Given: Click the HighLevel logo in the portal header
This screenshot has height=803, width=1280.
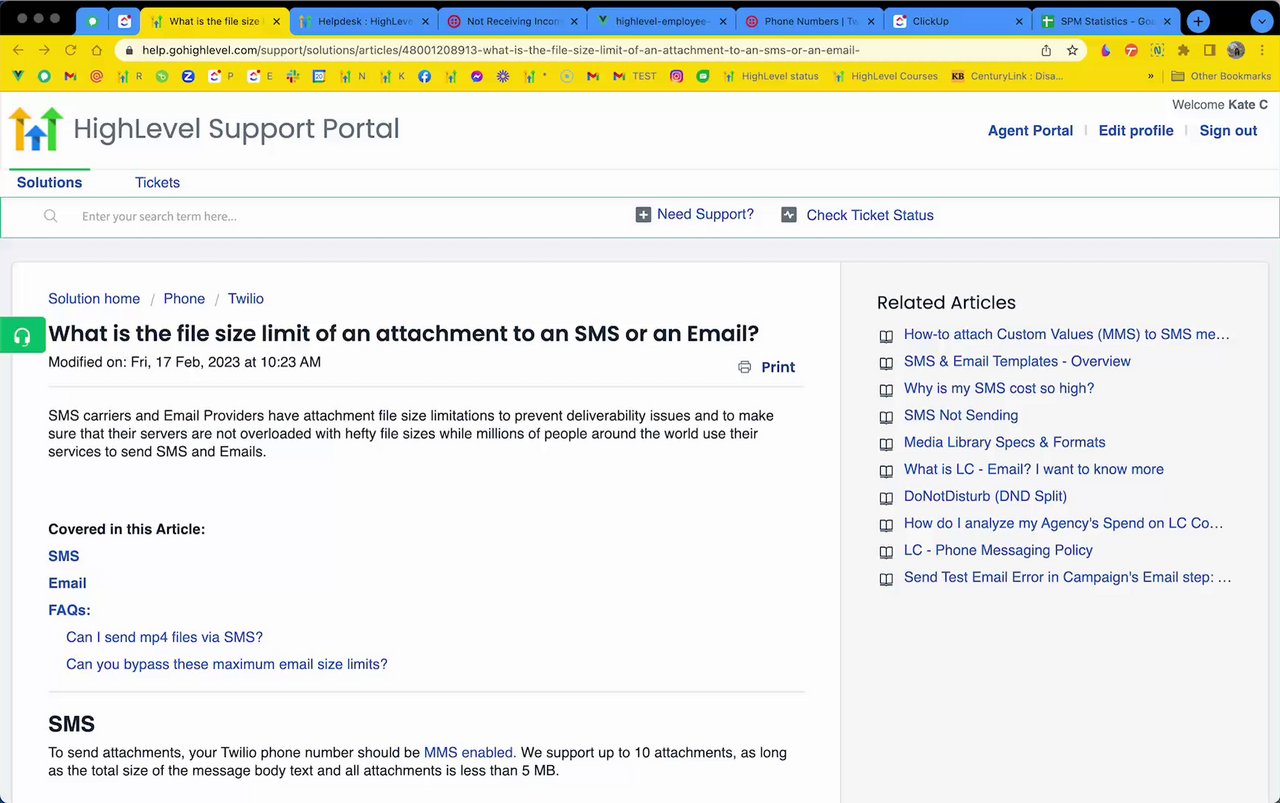Looking at the screenshot, I should (36, 129).
